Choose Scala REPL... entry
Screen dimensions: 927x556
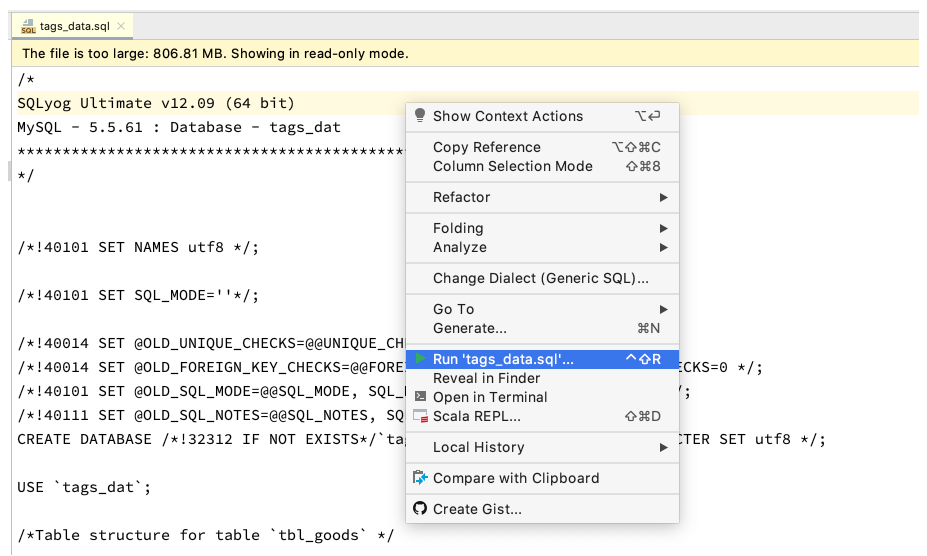coord(542,416)
